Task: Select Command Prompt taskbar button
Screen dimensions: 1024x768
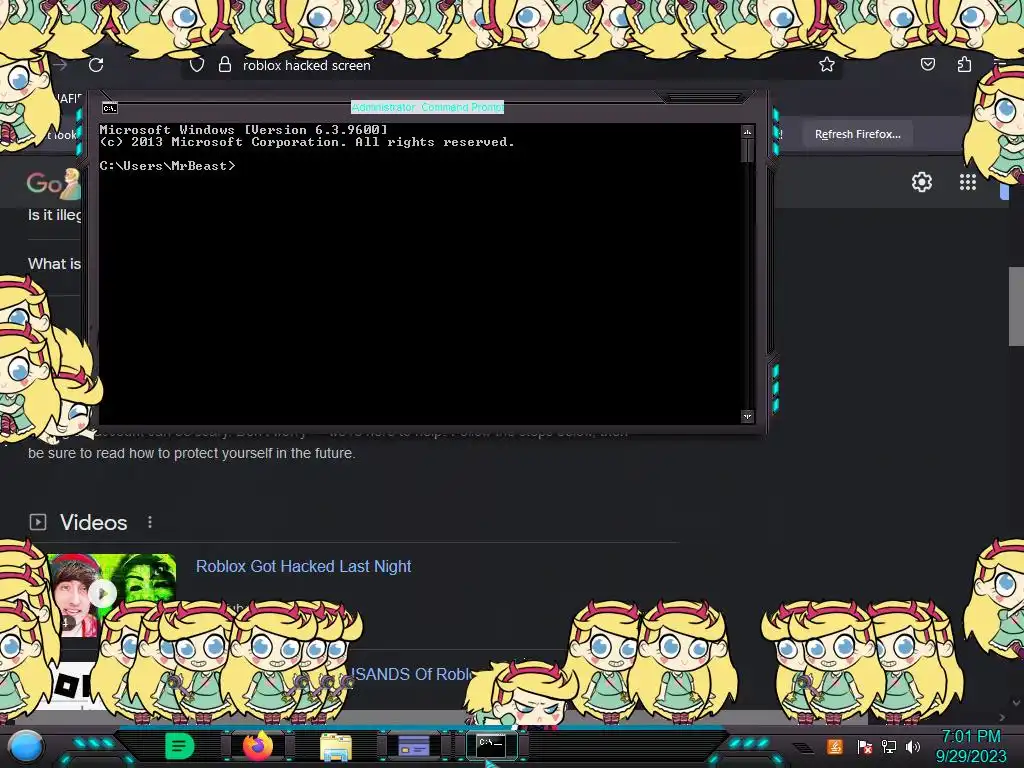Action: (x=491, y=745)
